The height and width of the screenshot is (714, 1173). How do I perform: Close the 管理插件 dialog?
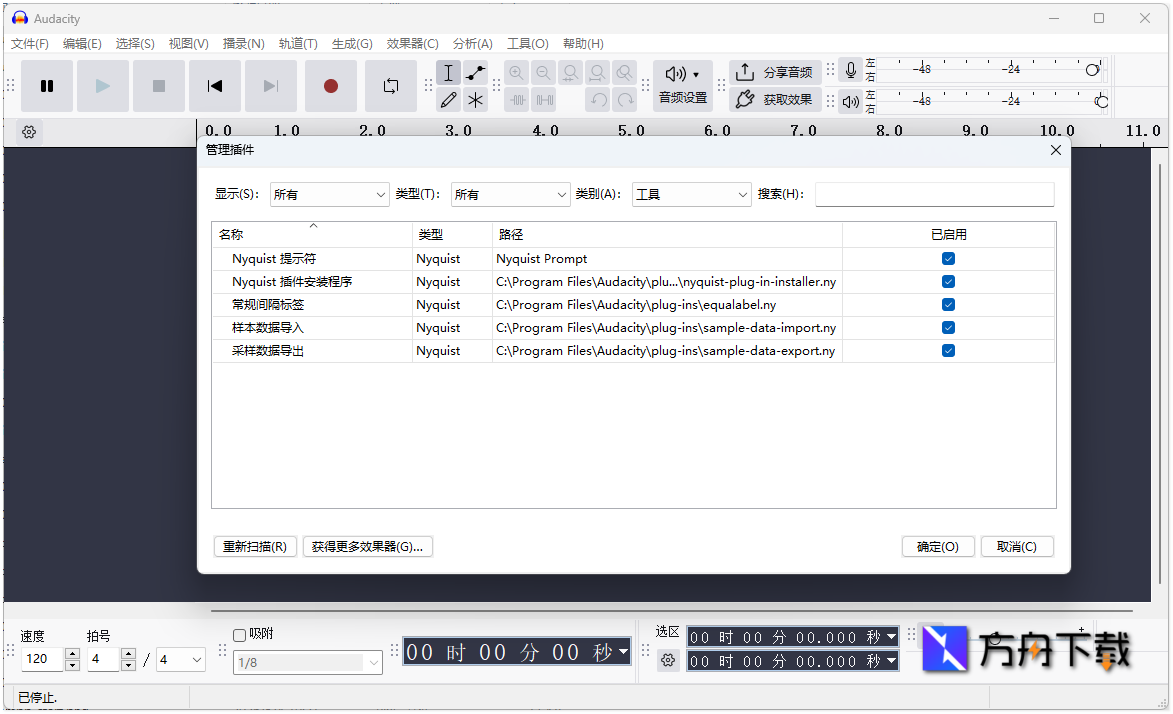(x=1056, y=150)
